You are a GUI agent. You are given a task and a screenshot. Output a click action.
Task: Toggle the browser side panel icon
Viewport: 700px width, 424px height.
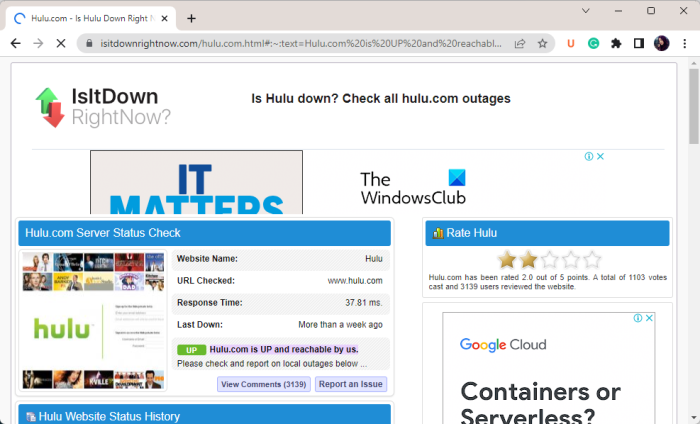[x=639, y=43]
